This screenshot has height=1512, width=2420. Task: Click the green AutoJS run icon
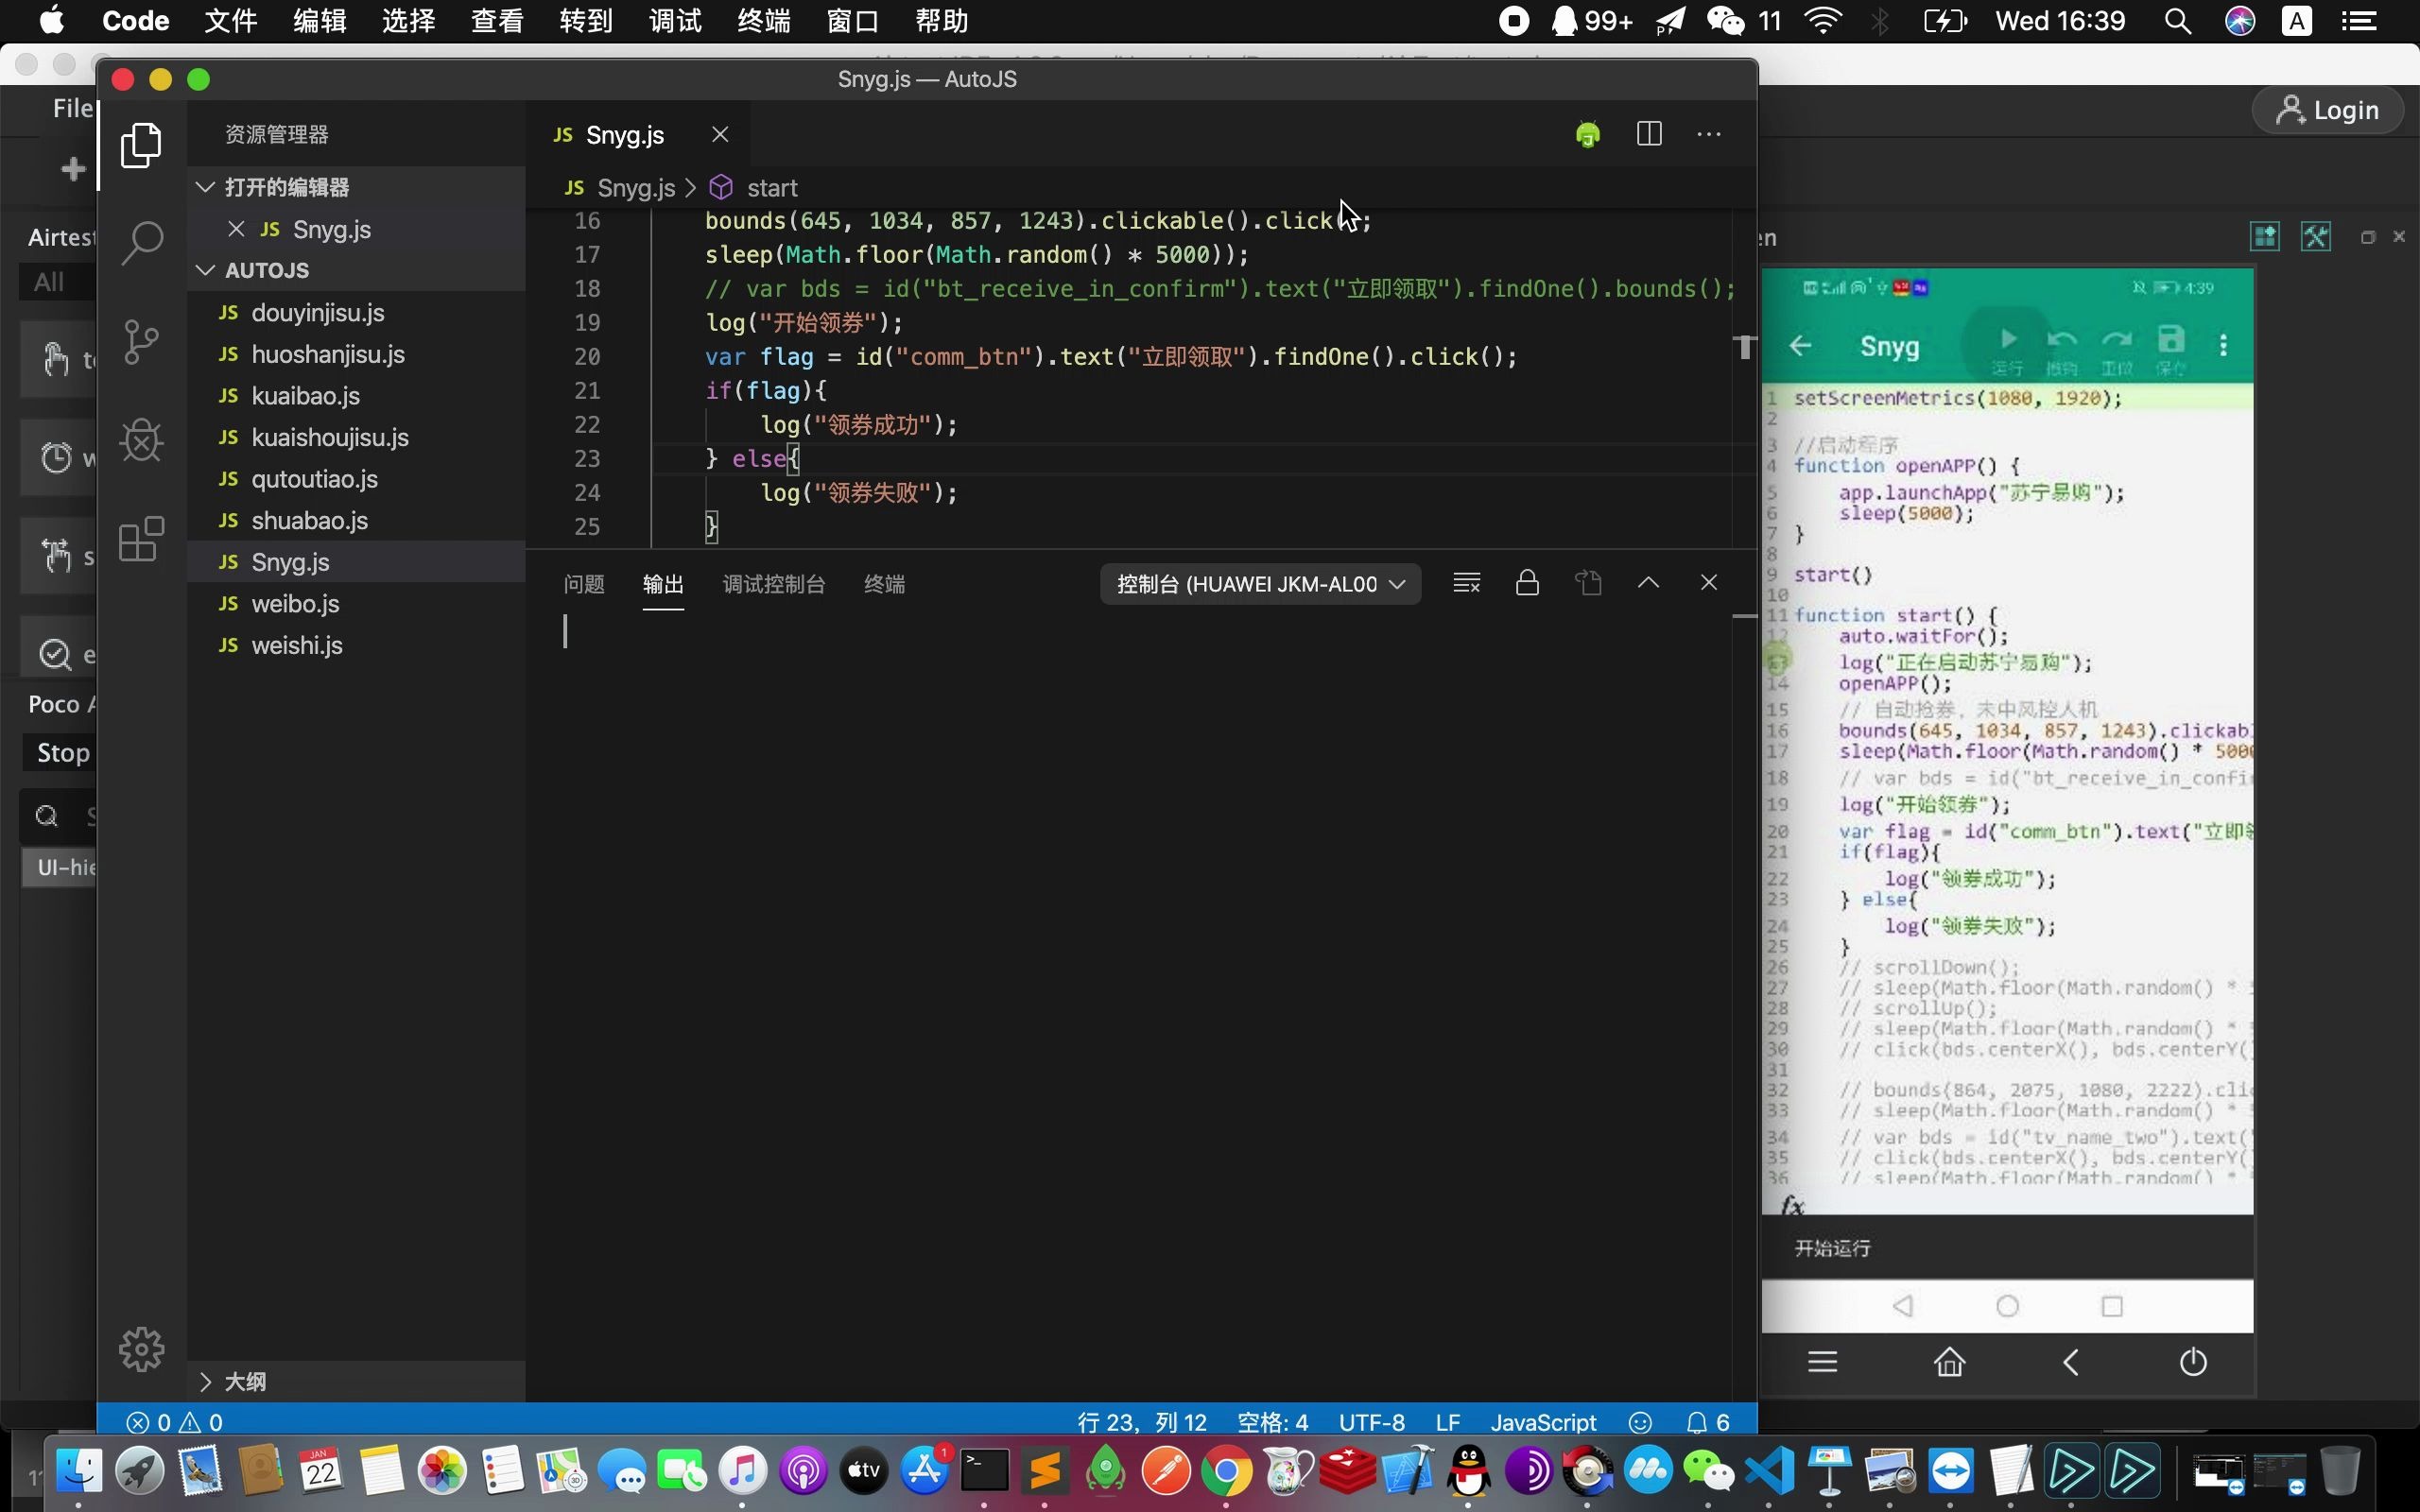1588,134
